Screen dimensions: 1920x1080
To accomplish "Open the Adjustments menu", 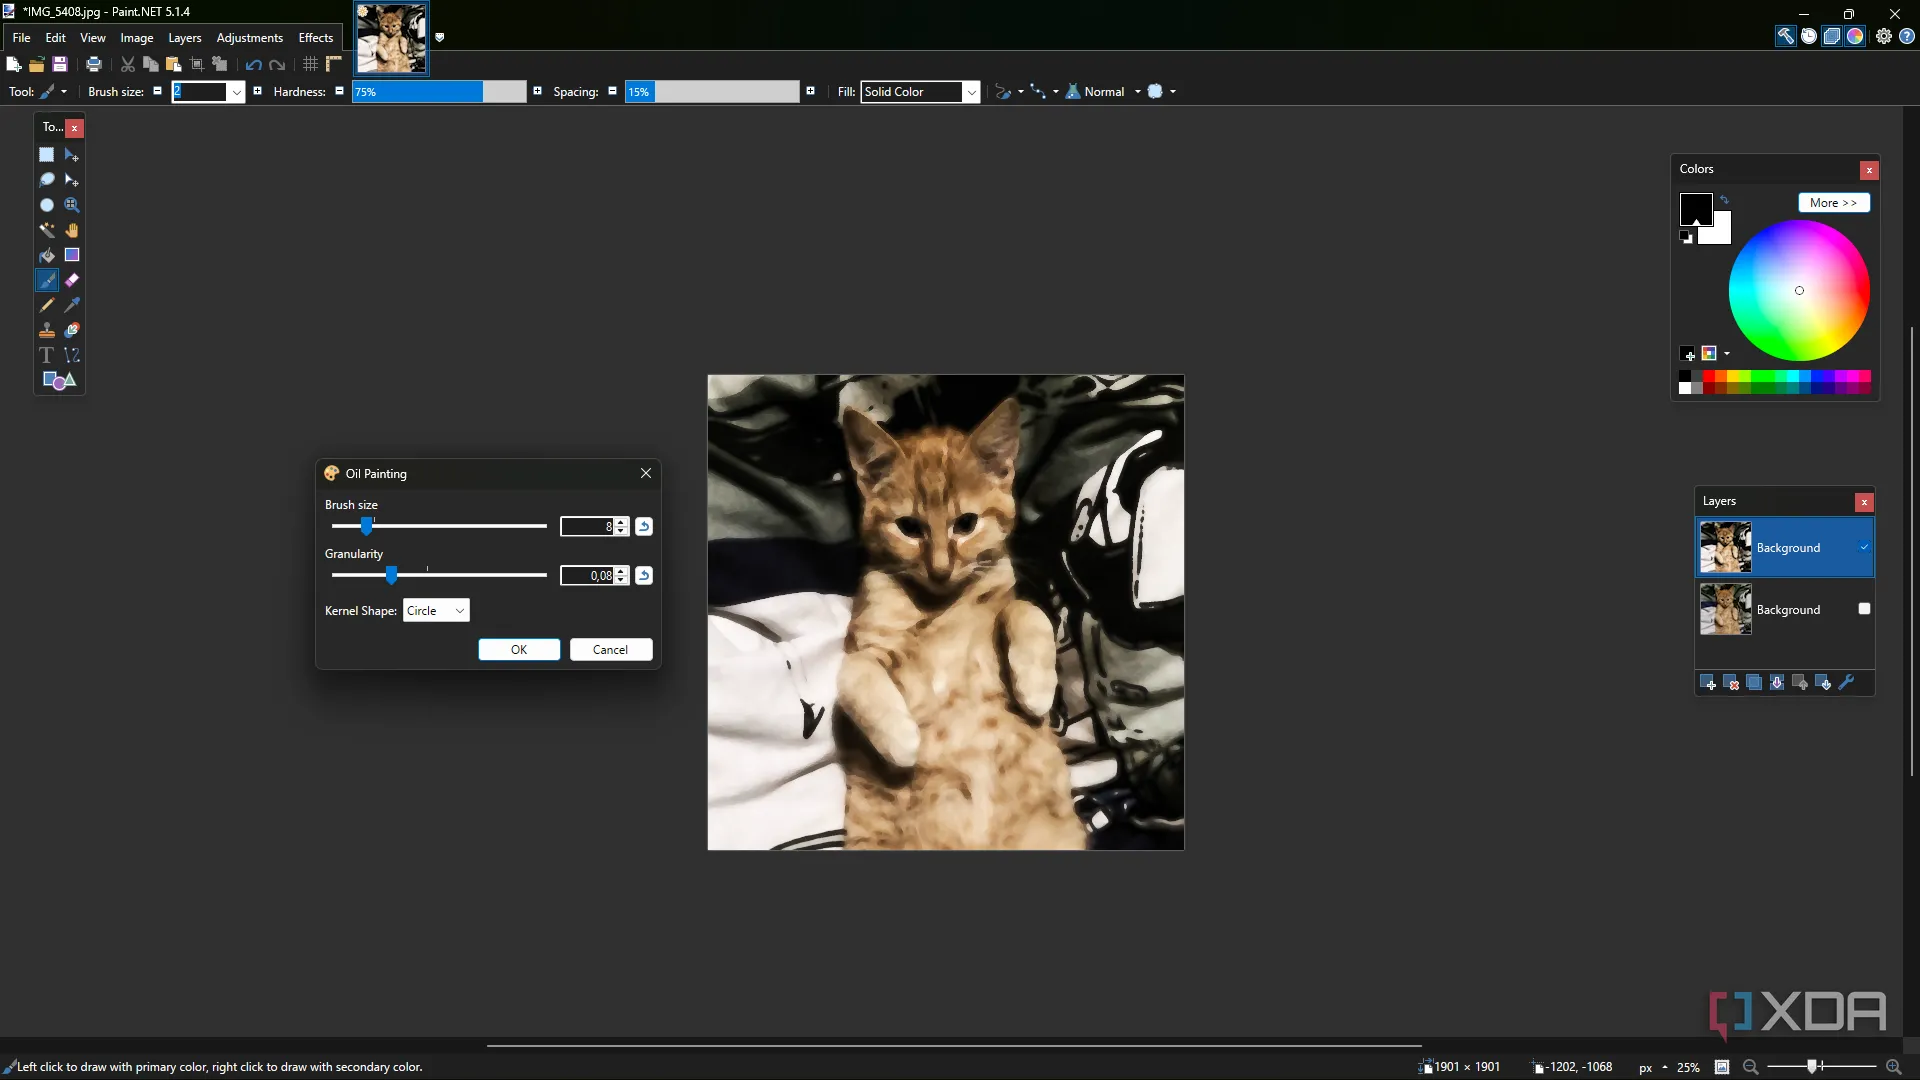I will [x=250, y=38].
